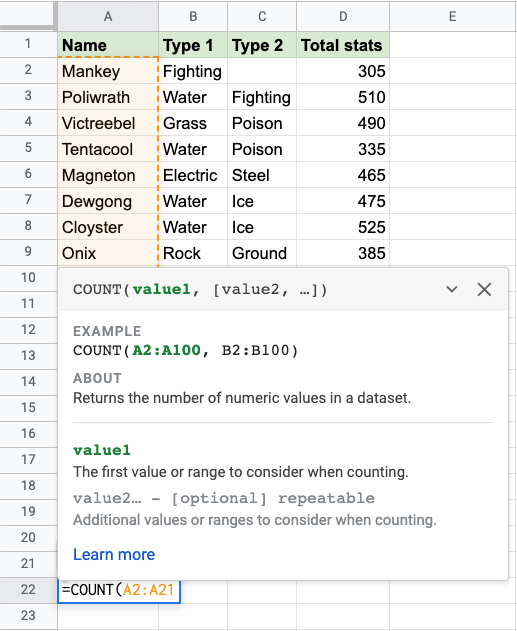This screenshot has height=631, width=517.
Task: Select the Ground cell in Type 2
Action: pos(262,253)
